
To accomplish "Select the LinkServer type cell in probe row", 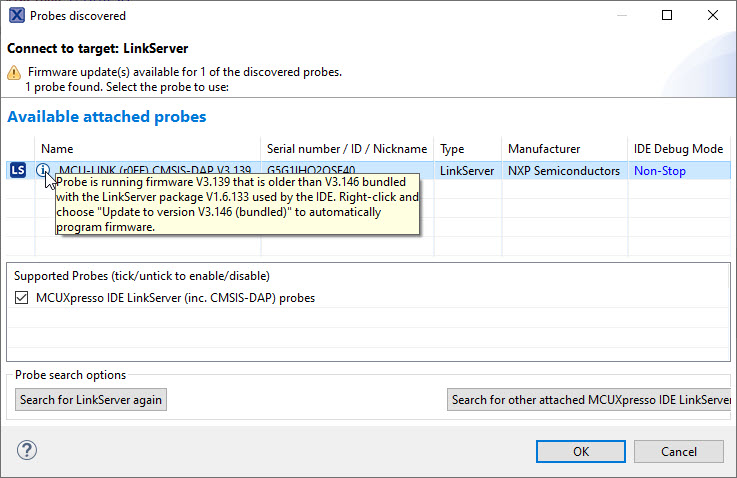I will click(466, 171).
